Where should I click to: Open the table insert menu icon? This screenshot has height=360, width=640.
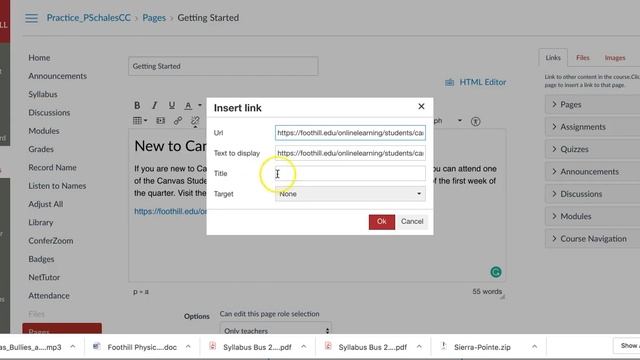click(x=140, y=120)
